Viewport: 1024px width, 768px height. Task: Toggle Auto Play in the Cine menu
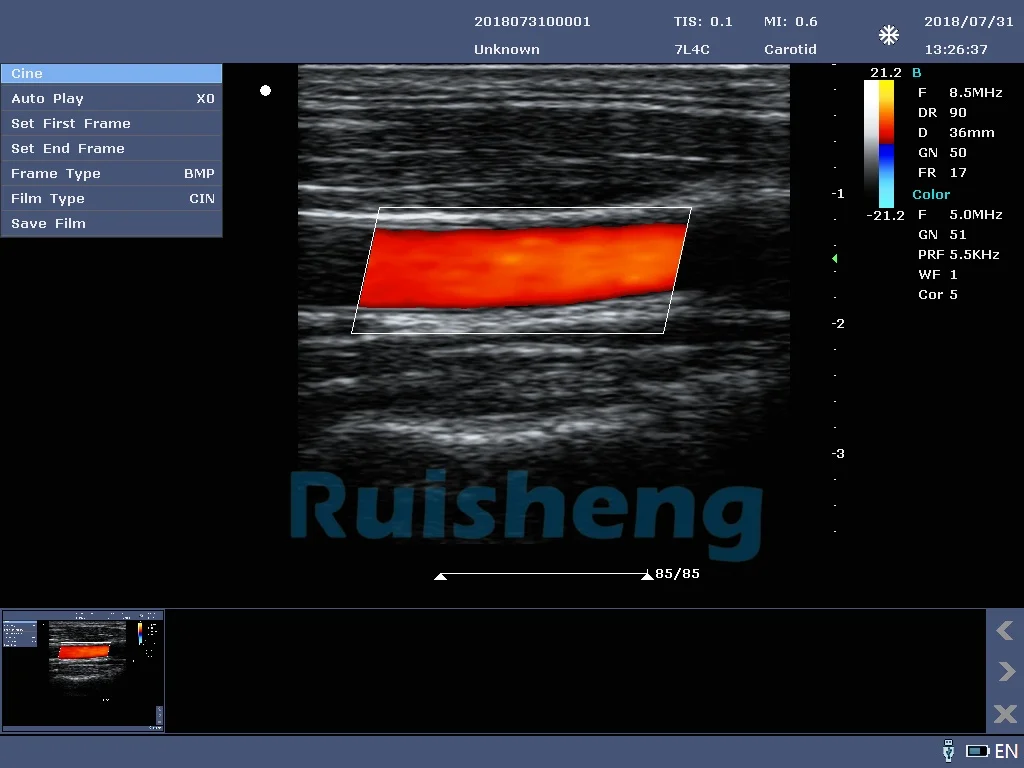(111, 99)
